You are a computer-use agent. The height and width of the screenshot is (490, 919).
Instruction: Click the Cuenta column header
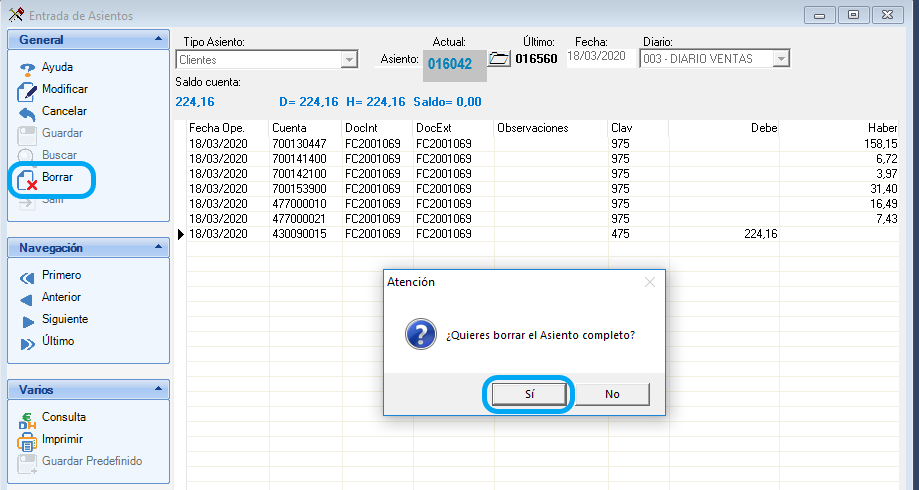305,128
